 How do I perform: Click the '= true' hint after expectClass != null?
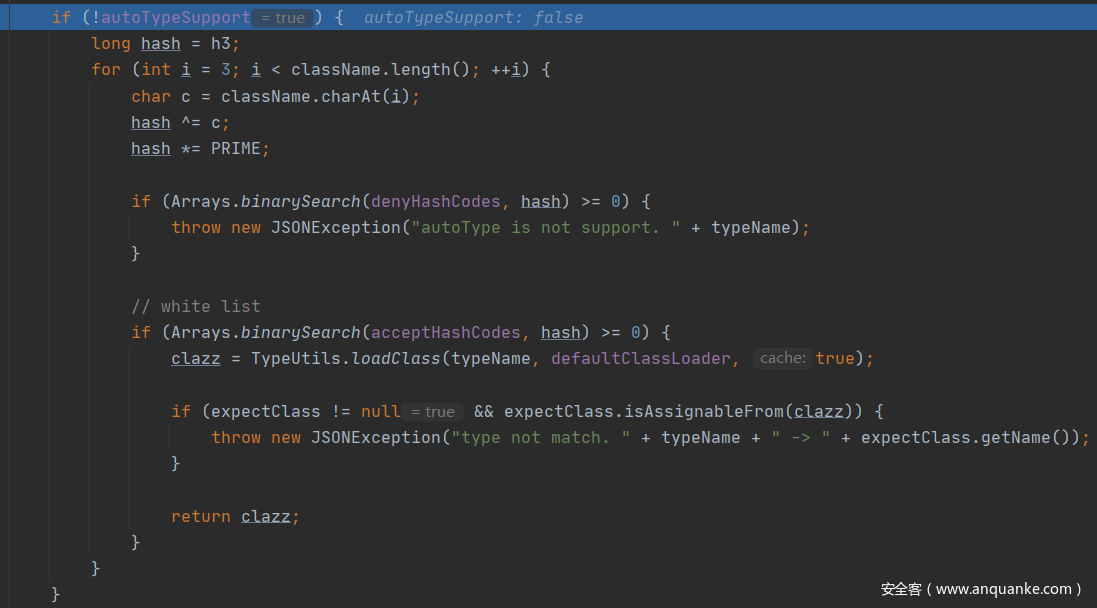pyautogui.click(x=433, y=412)
